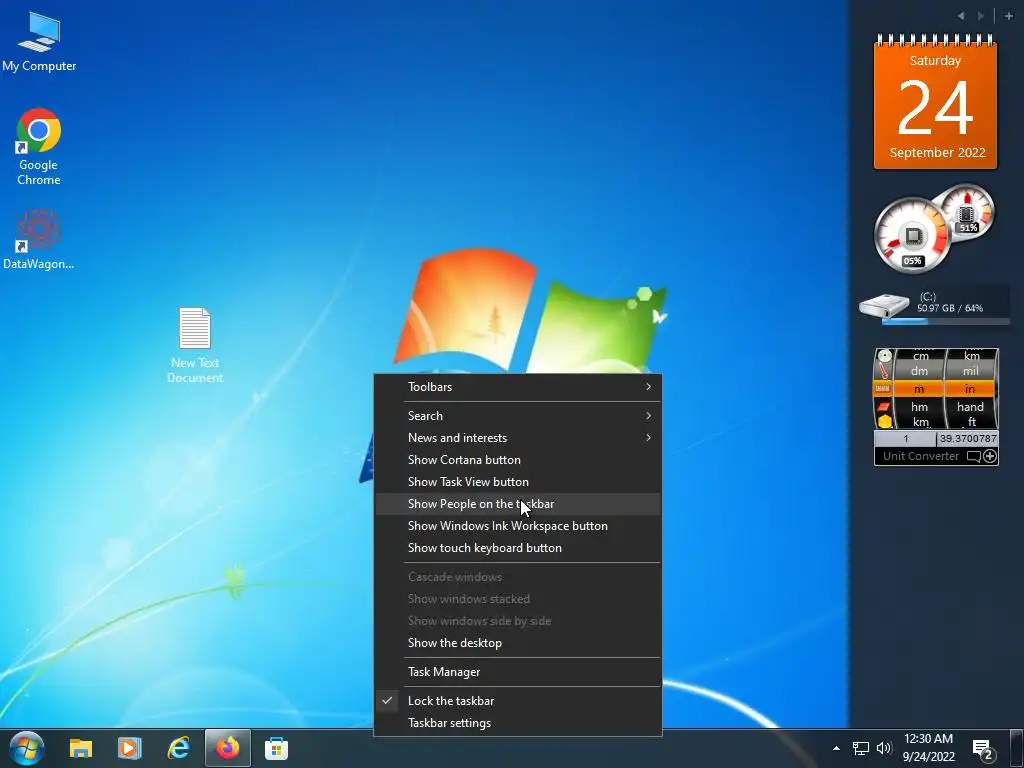Click the C: drive gadget icon
Image resolution: width=1024 pixels, height=768 pixels.
coord(884,304)
